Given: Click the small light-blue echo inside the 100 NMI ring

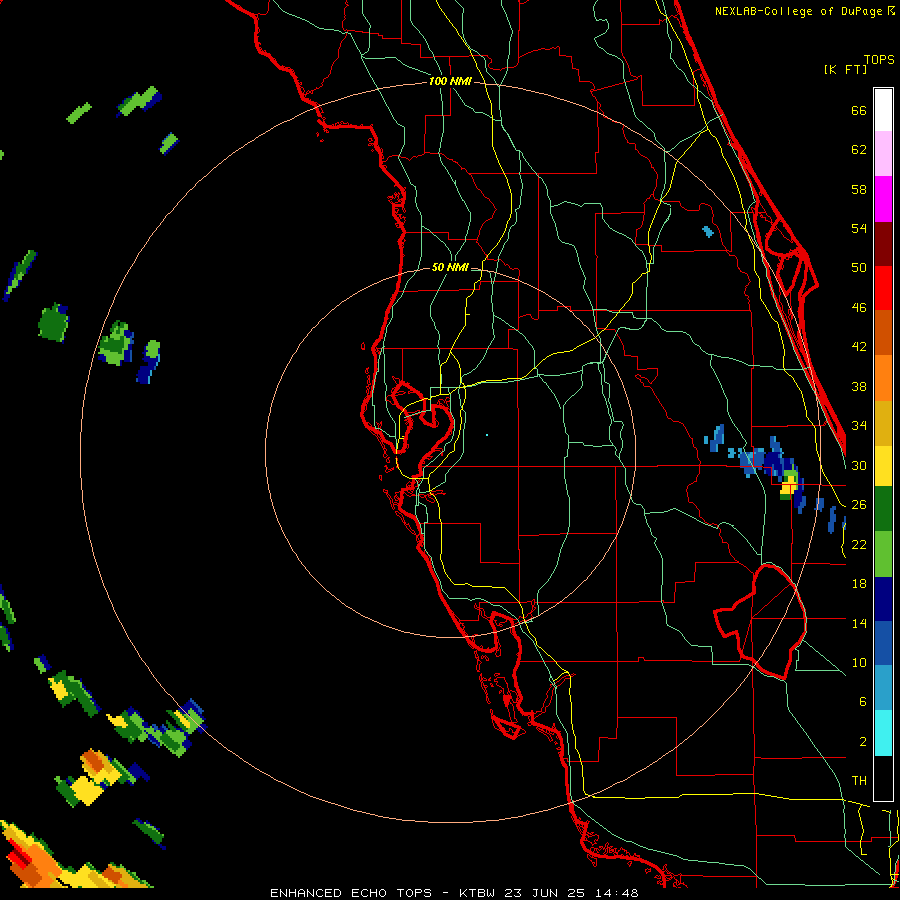Looking at the screenshot, I should point(708,232).
